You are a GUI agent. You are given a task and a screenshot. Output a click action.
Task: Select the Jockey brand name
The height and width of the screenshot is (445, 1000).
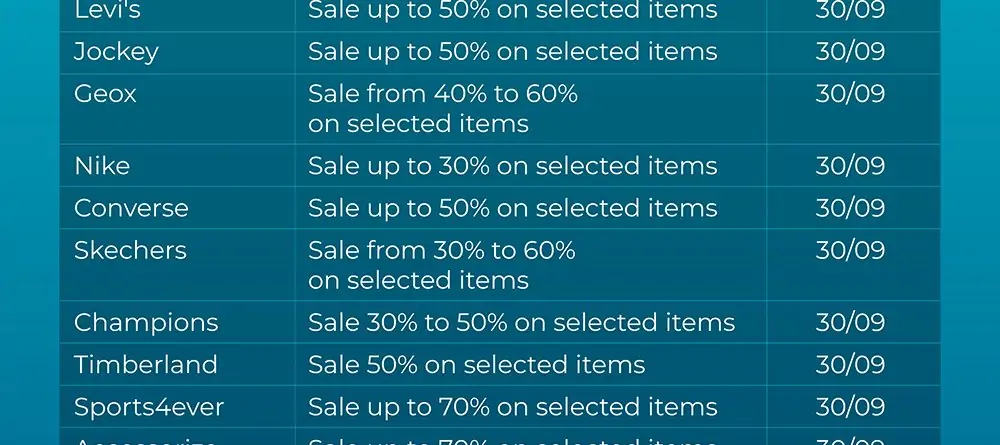click(x=116, y=52)
